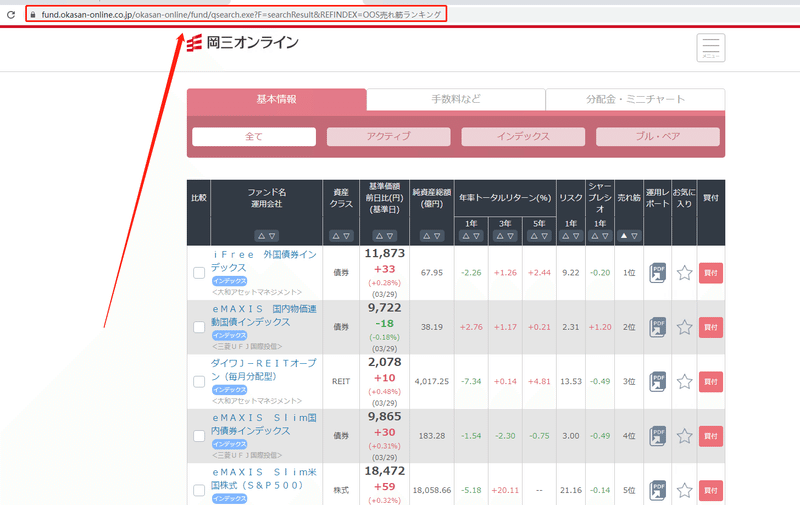Open the hamburger menu at top right
The height and width of the screenshot is (505, 800).
[711, 47]
